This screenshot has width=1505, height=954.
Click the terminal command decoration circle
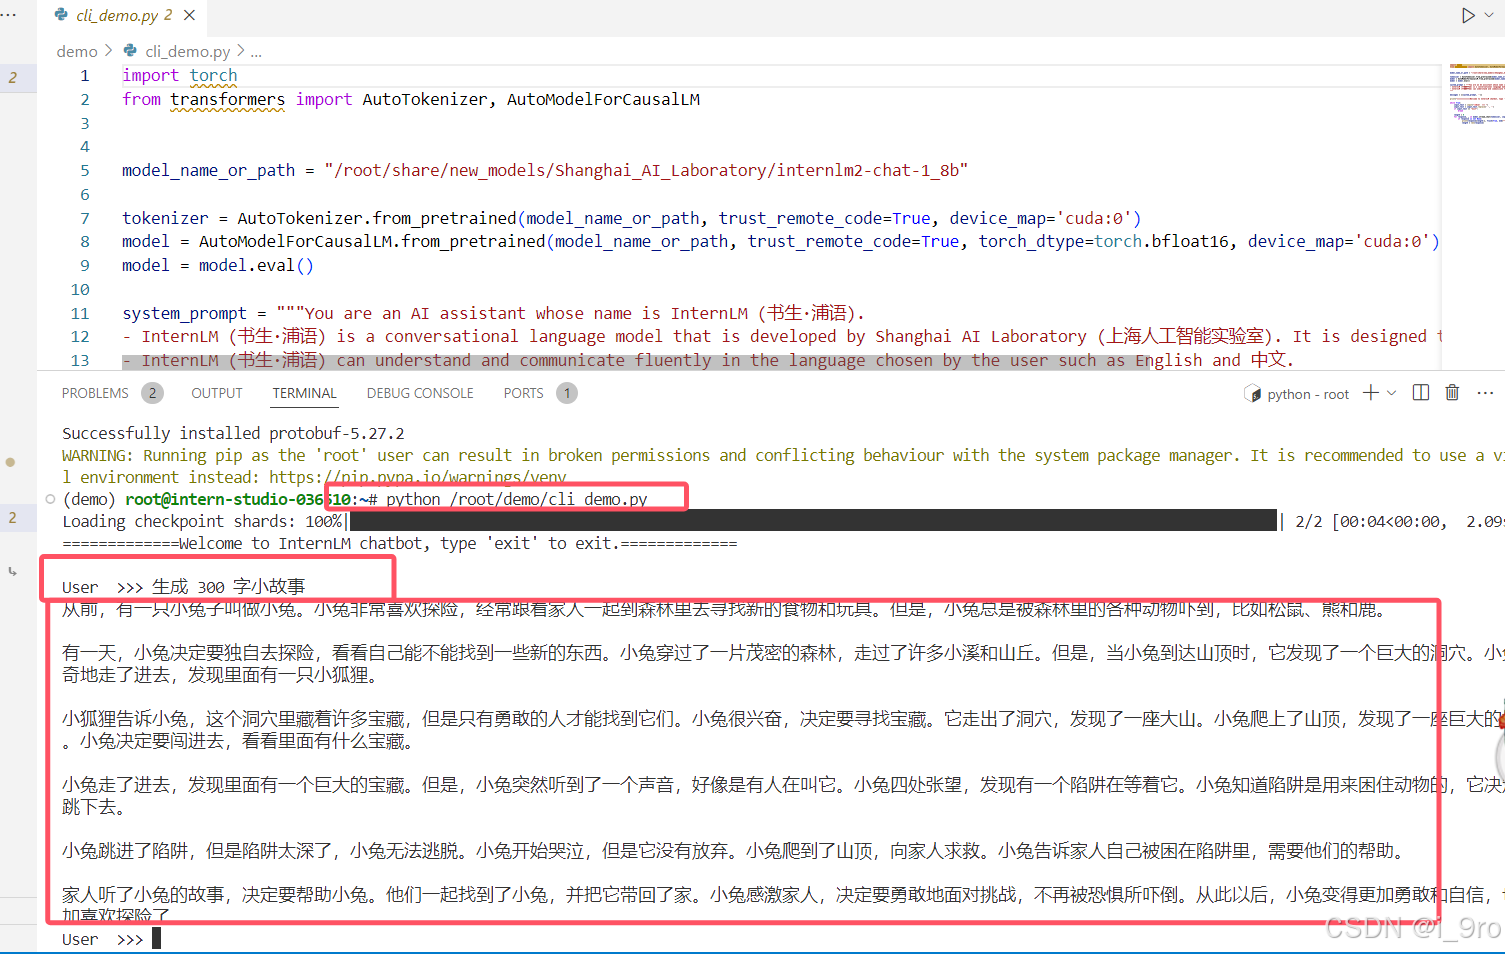pos(50,499)
